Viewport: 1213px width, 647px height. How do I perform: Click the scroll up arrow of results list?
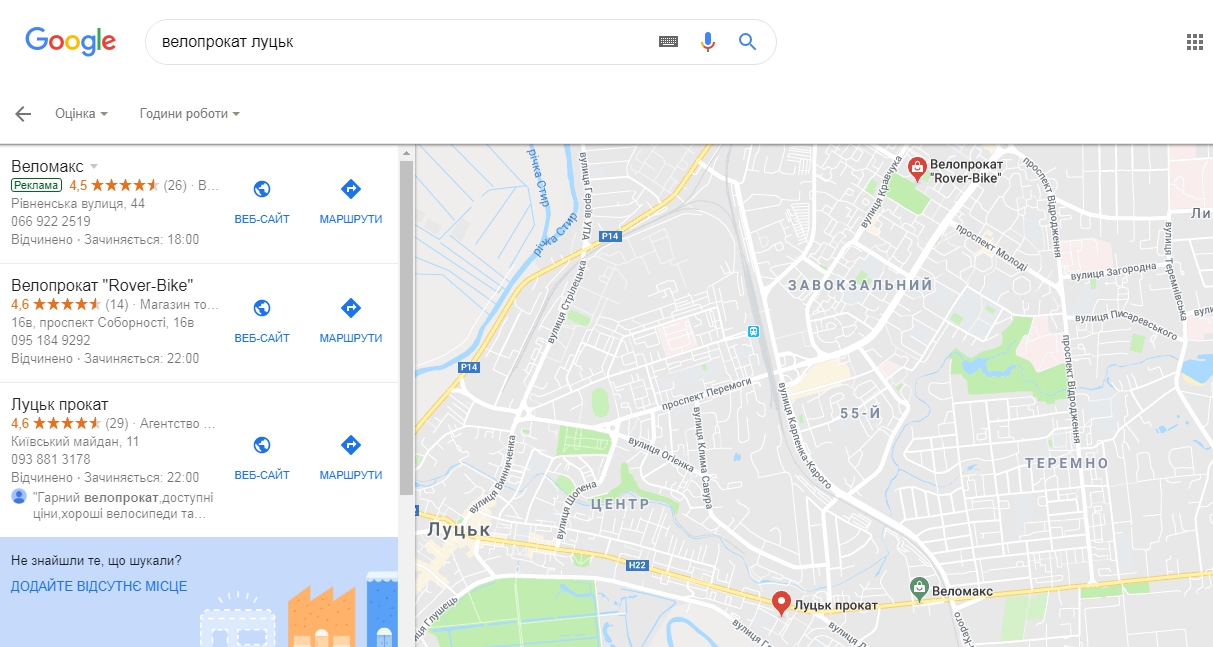click(406, 153)
